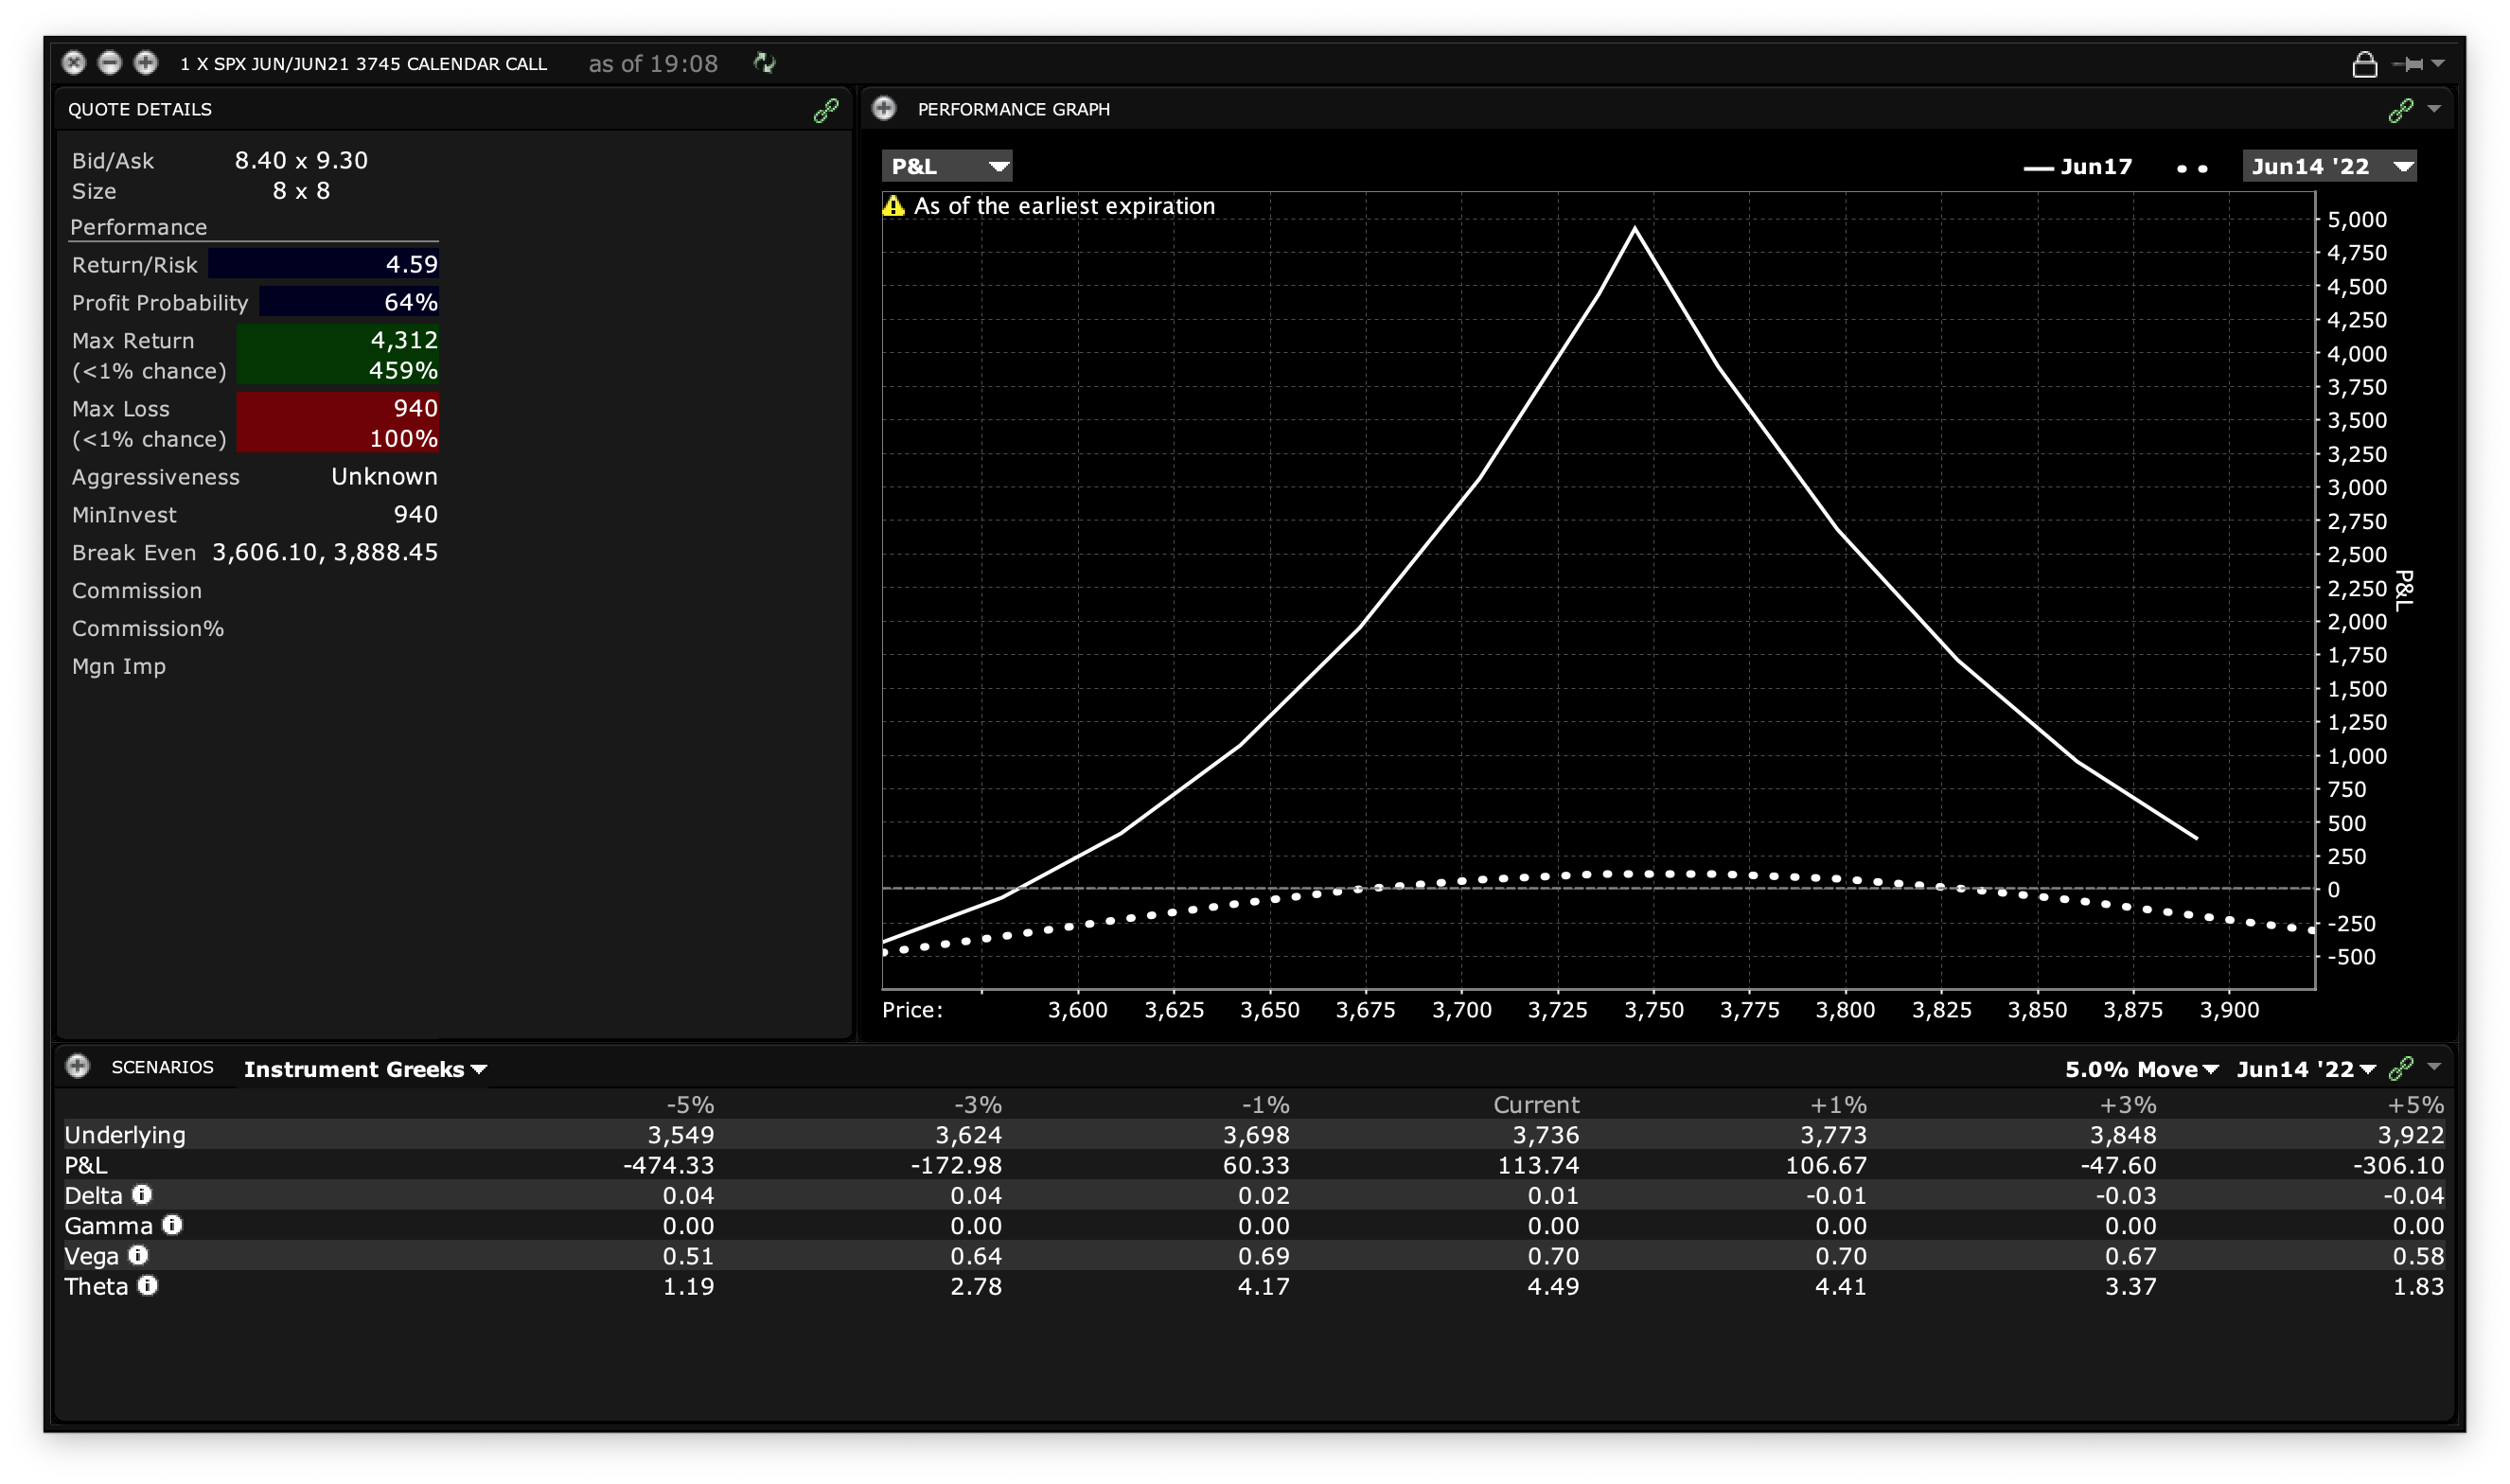This screenshot has width=2510, height=1484.
Task: Toggle the Jun17 solid line legend
Action: tap(2077, 167)
